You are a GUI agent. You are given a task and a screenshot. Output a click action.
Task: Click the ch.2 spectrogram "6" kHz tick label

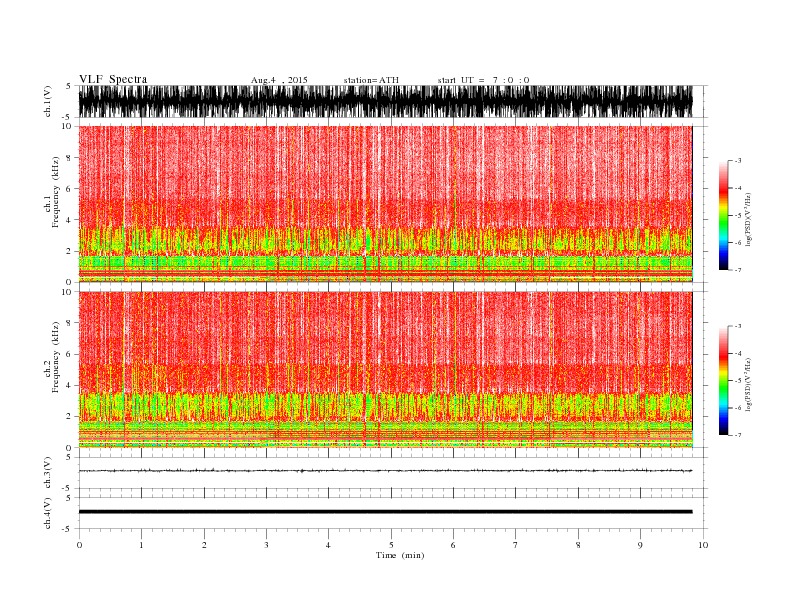pyautogui.click(x=70, y=354)
